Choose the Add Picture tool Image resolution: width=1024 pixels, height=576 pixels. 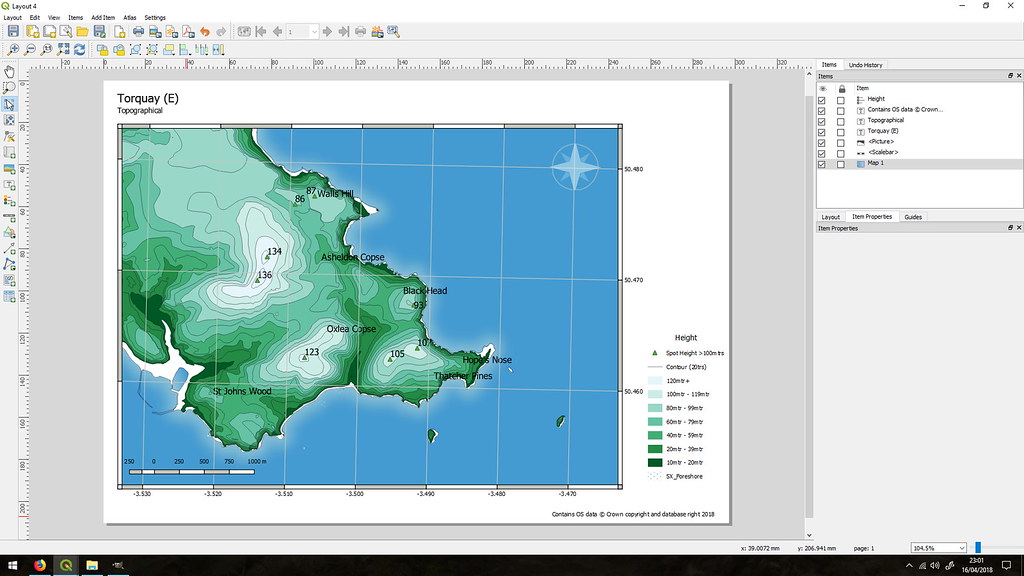[9, 168]
